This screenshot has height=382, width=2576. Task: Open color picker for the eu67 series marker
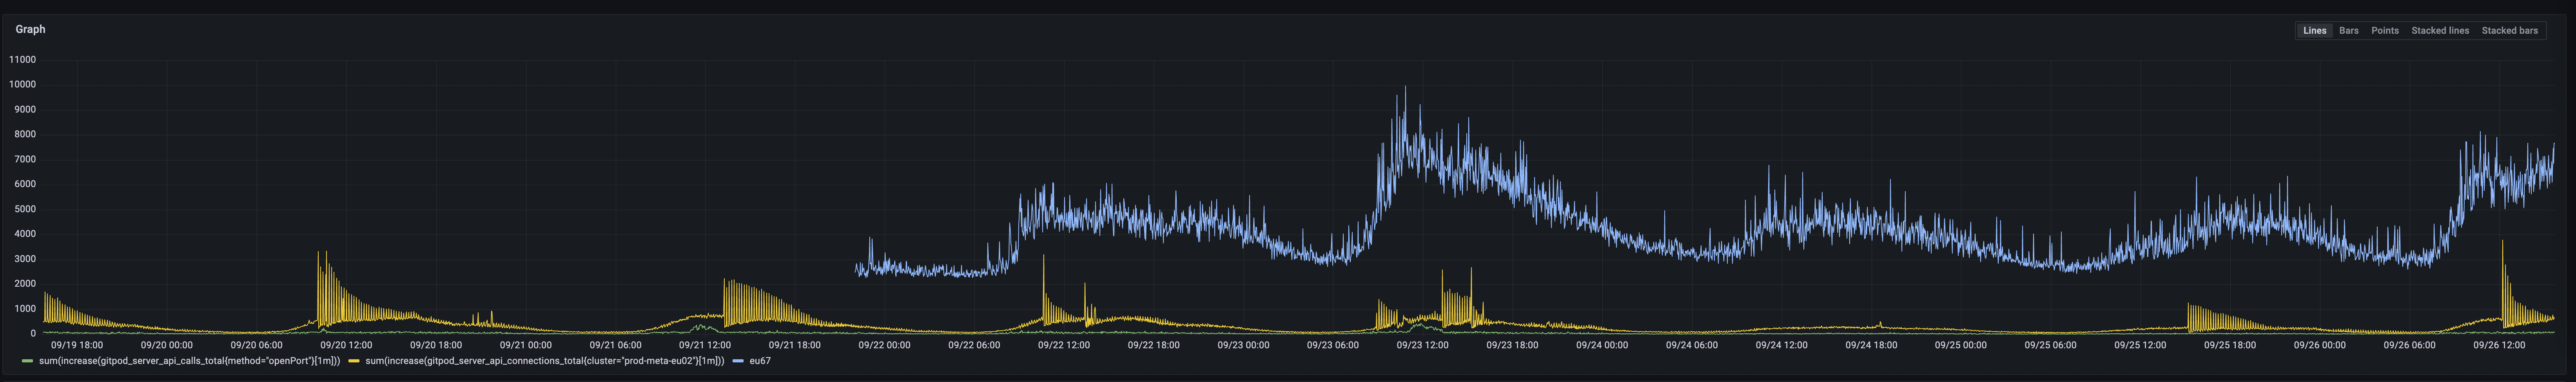pyautogui.click(x=739, y=361)
